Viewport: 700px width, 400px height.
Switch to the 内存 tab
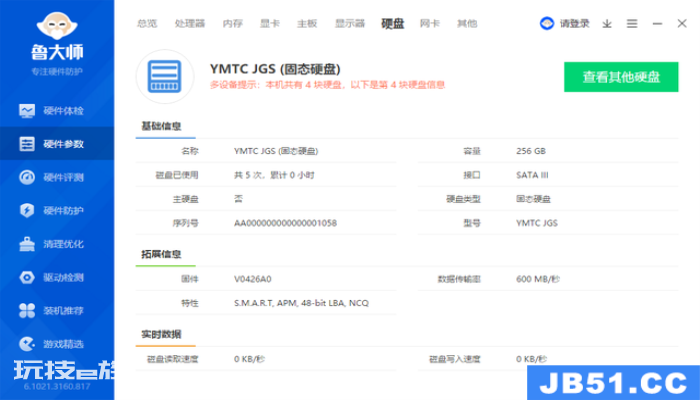[233, 23]
